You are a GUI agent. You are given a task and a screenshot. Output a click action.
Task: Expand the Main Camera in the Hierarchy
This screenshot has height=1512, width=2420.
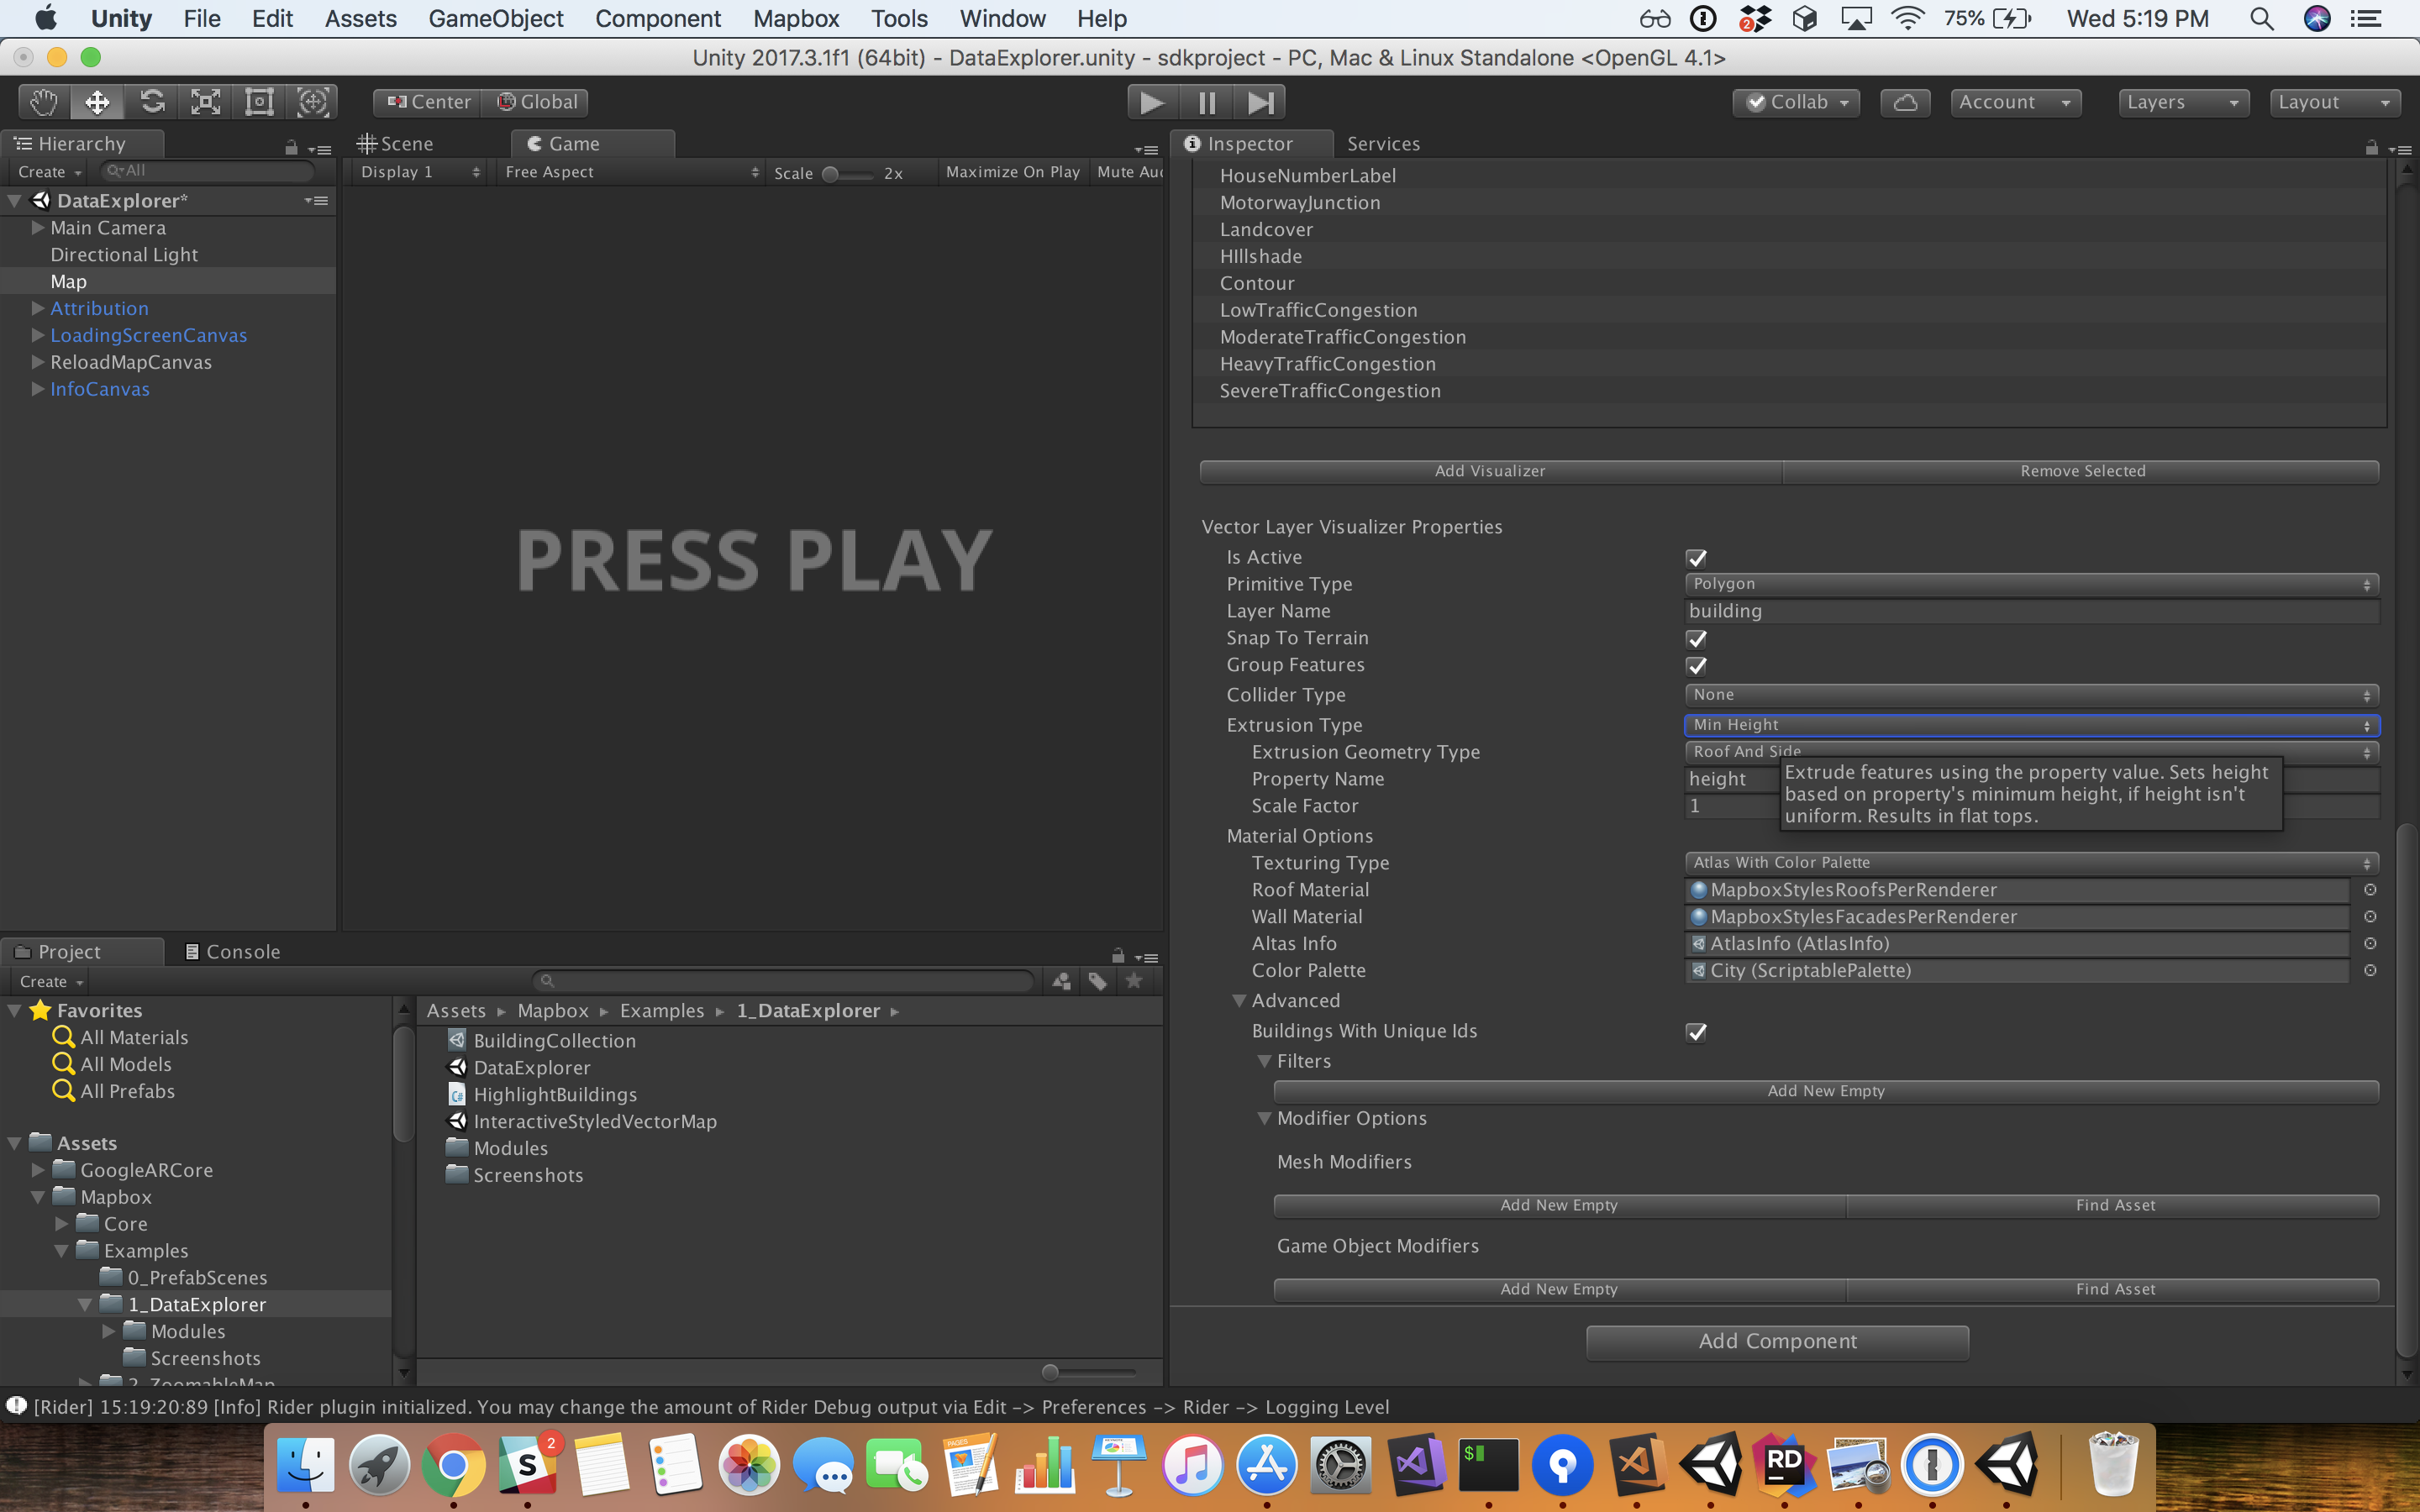coord(36,228)
